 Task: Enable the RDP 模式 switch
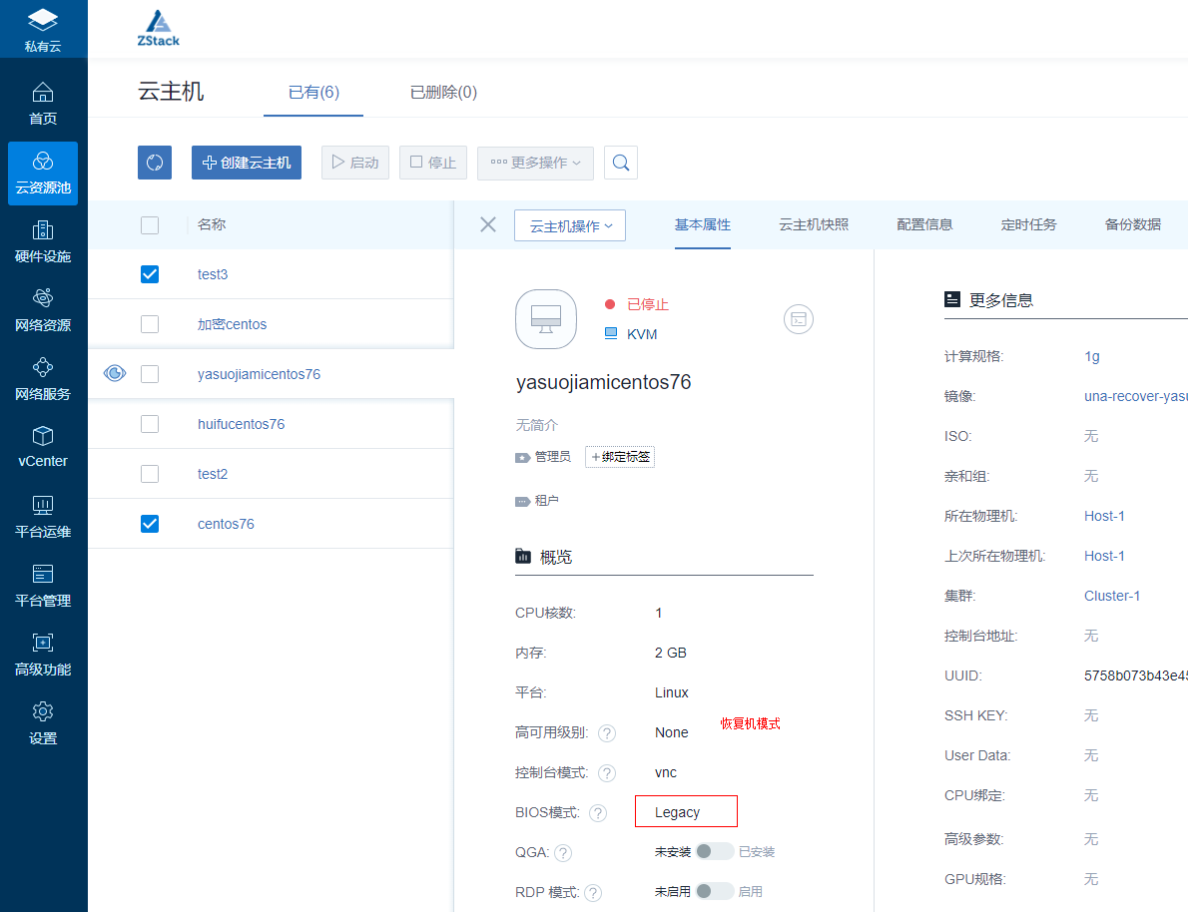click(x=715, y=892)
